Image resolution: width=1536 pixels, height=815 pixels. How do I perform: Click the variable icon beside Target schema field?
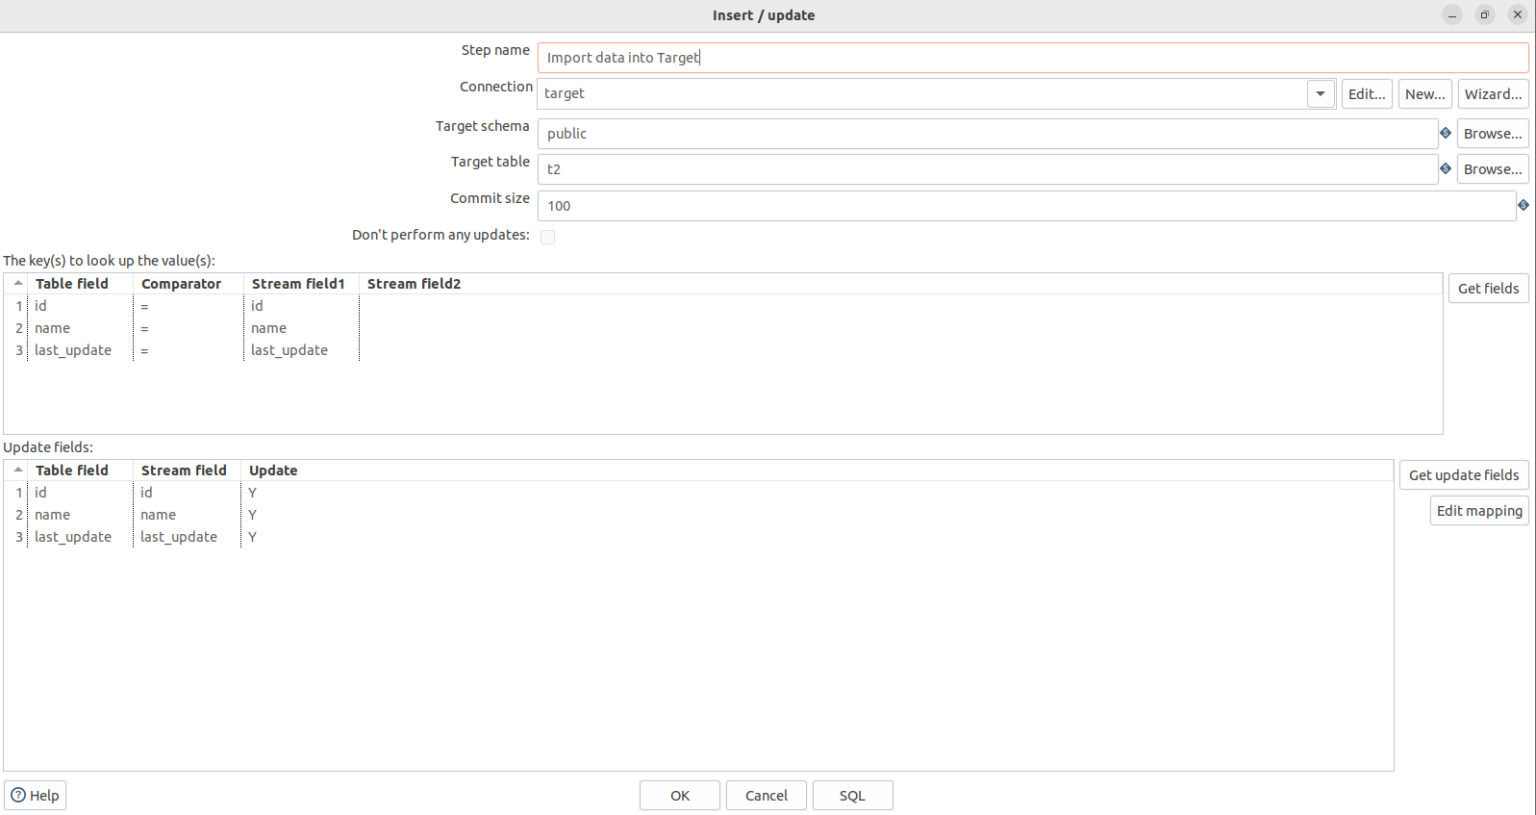1445,132
